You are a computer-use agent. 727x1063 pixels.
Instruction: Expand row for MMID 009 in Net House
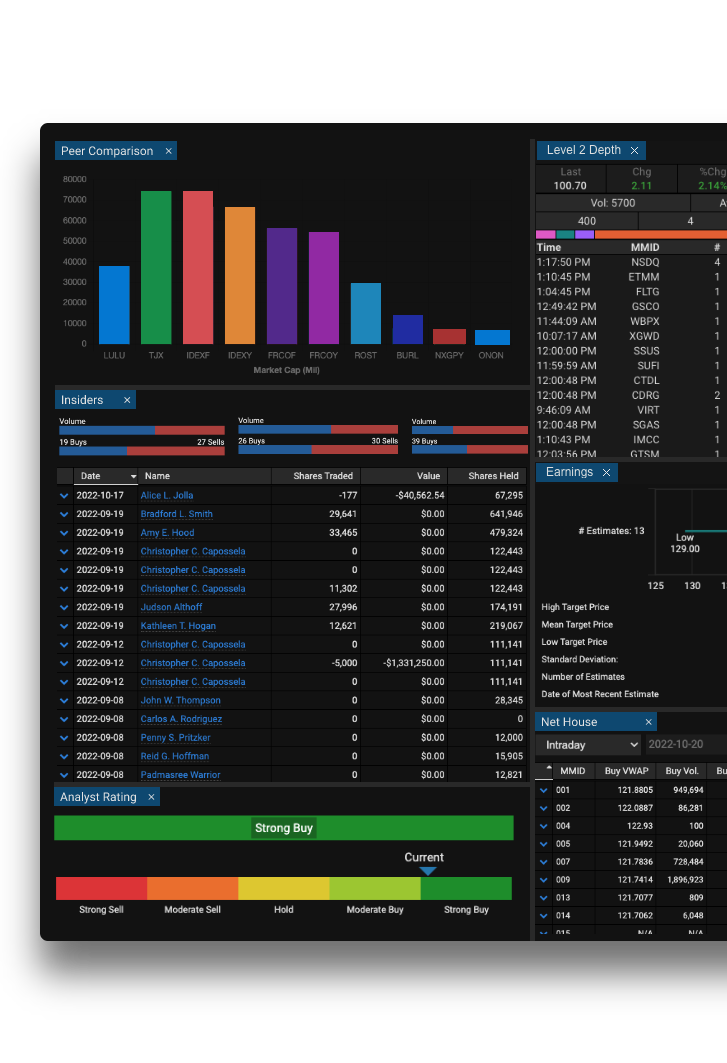point(544,880)
